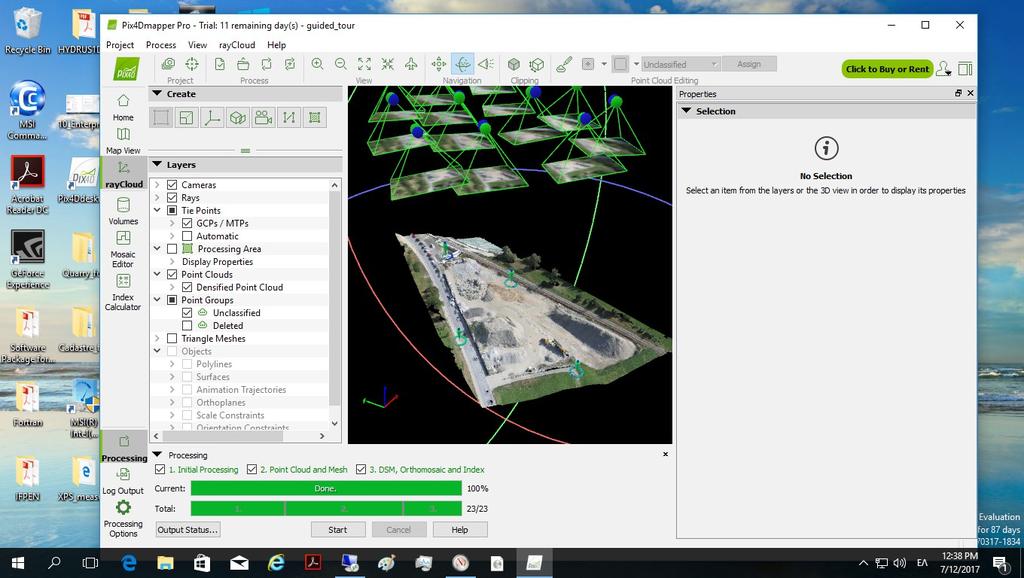The width and height of the screenshot is (1024, 578).
Task: Click the Current progress bar showing Done
Action: pos(326,488)
